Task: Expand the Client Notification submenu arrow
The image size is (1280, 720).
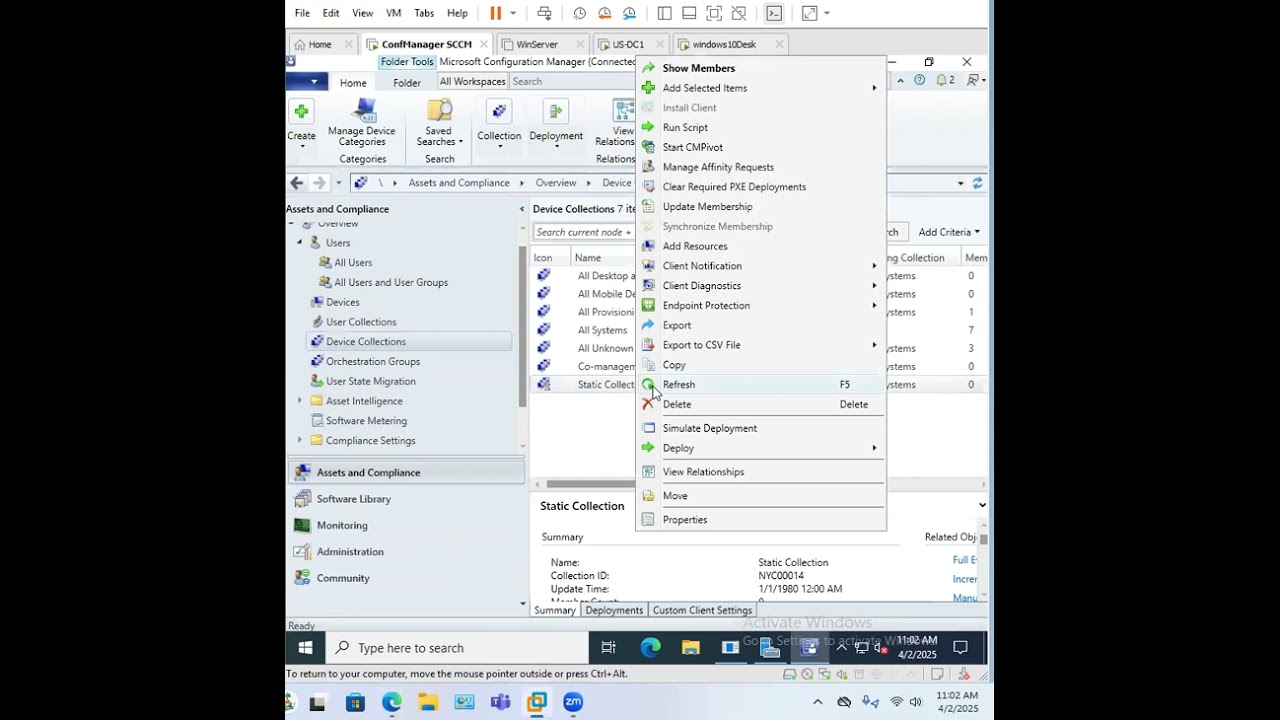Action: [874, 266]
